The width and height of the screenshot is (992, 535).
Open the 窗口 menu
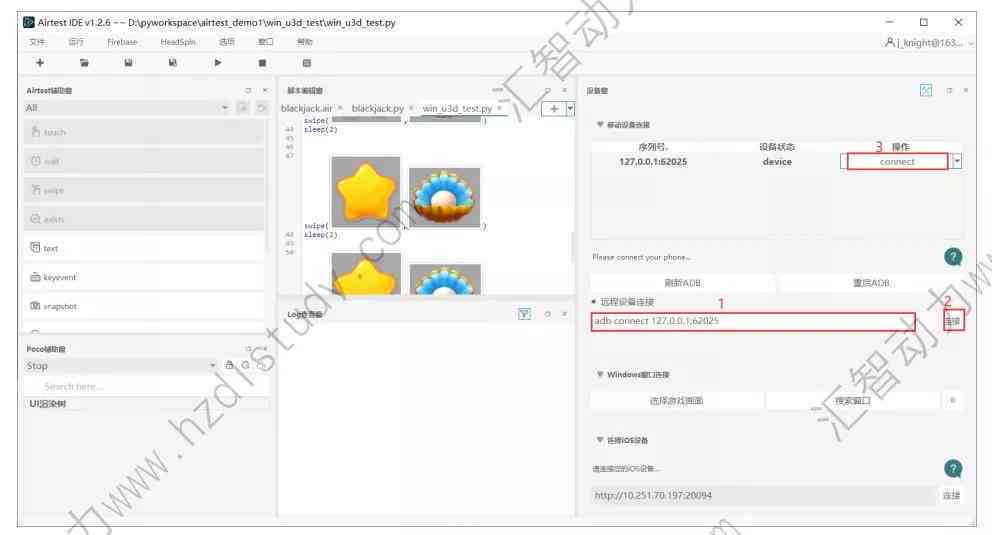click(x=266, y=42)
